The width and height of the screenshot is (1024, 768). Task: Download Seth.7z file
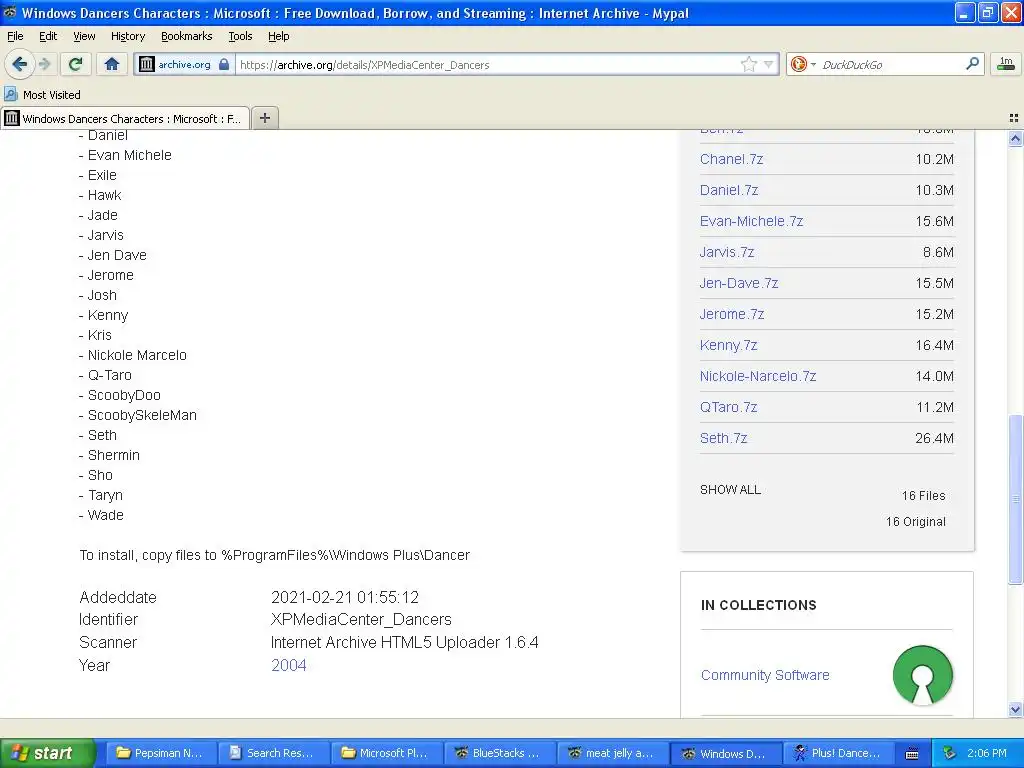pyautogui.click(x=723, y=438)
